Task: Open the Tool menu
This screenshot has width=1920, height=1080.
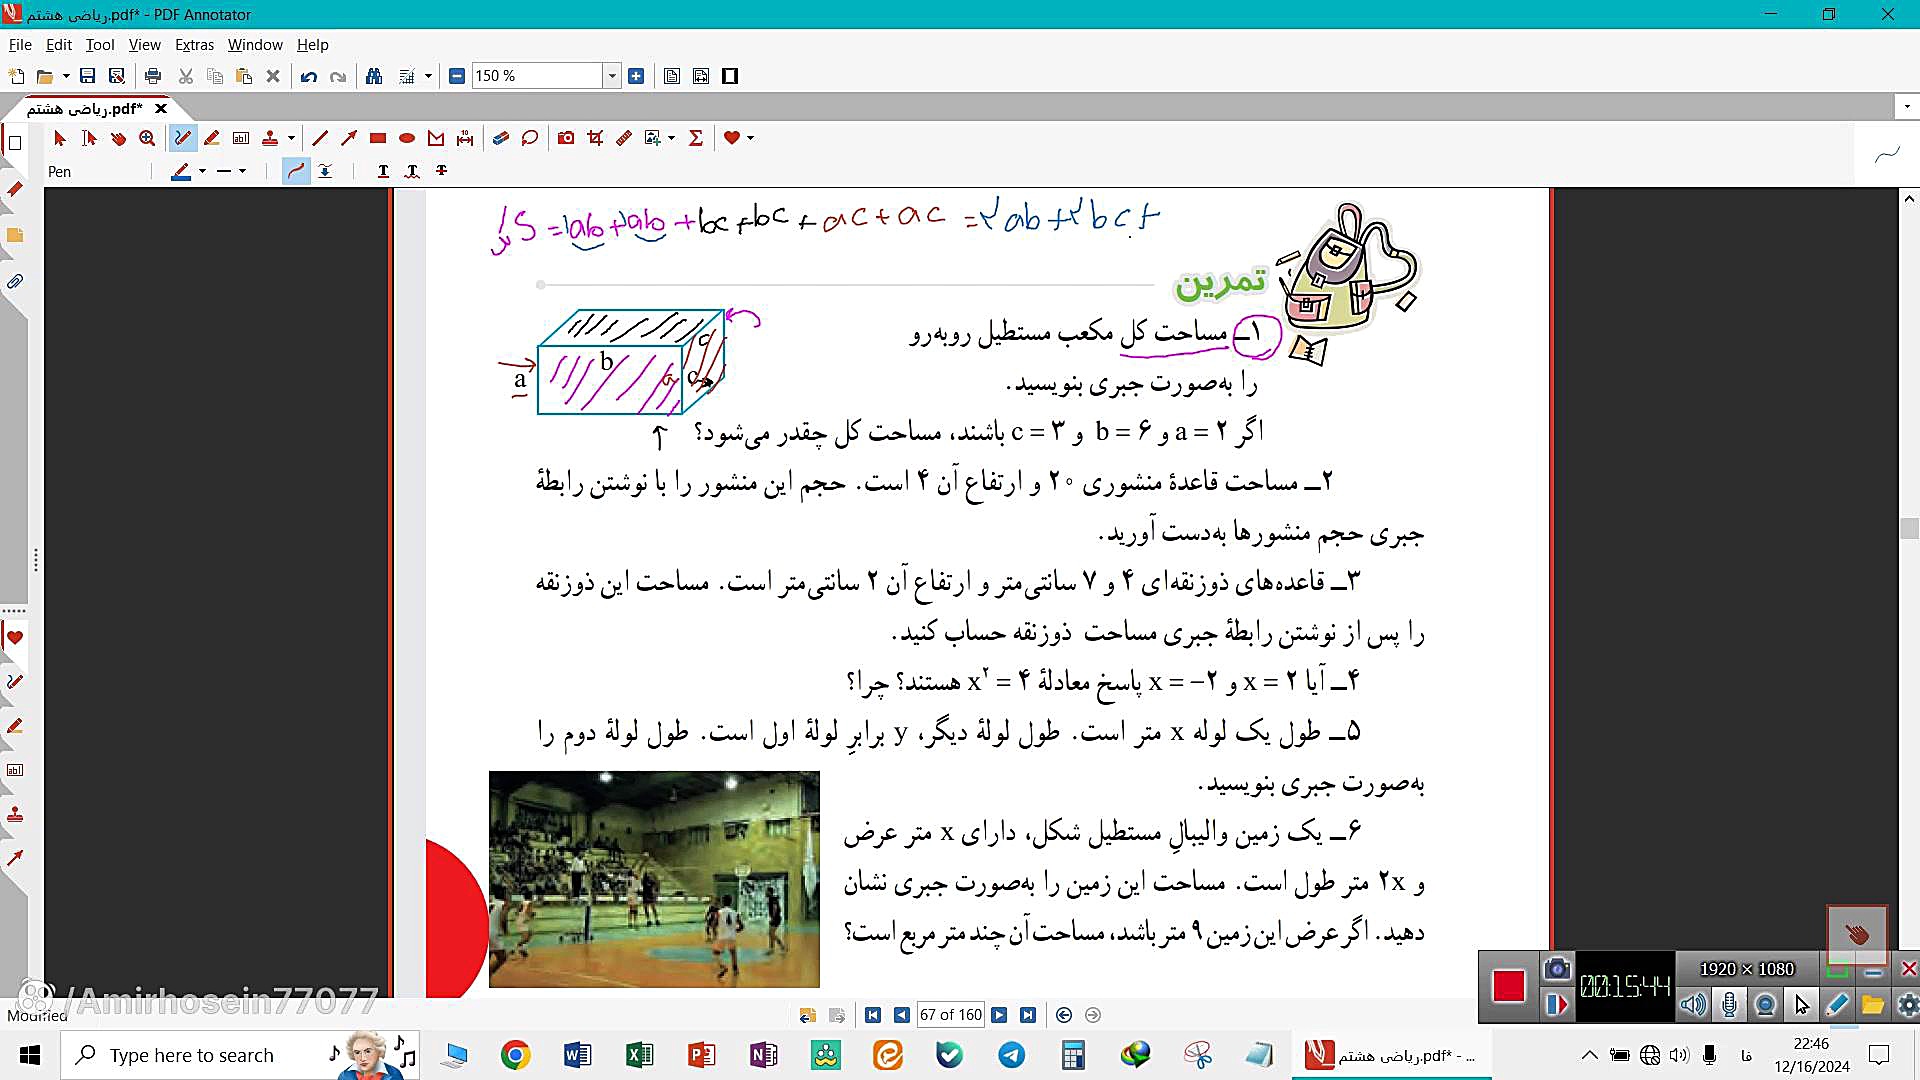Action: pos(99,45)
